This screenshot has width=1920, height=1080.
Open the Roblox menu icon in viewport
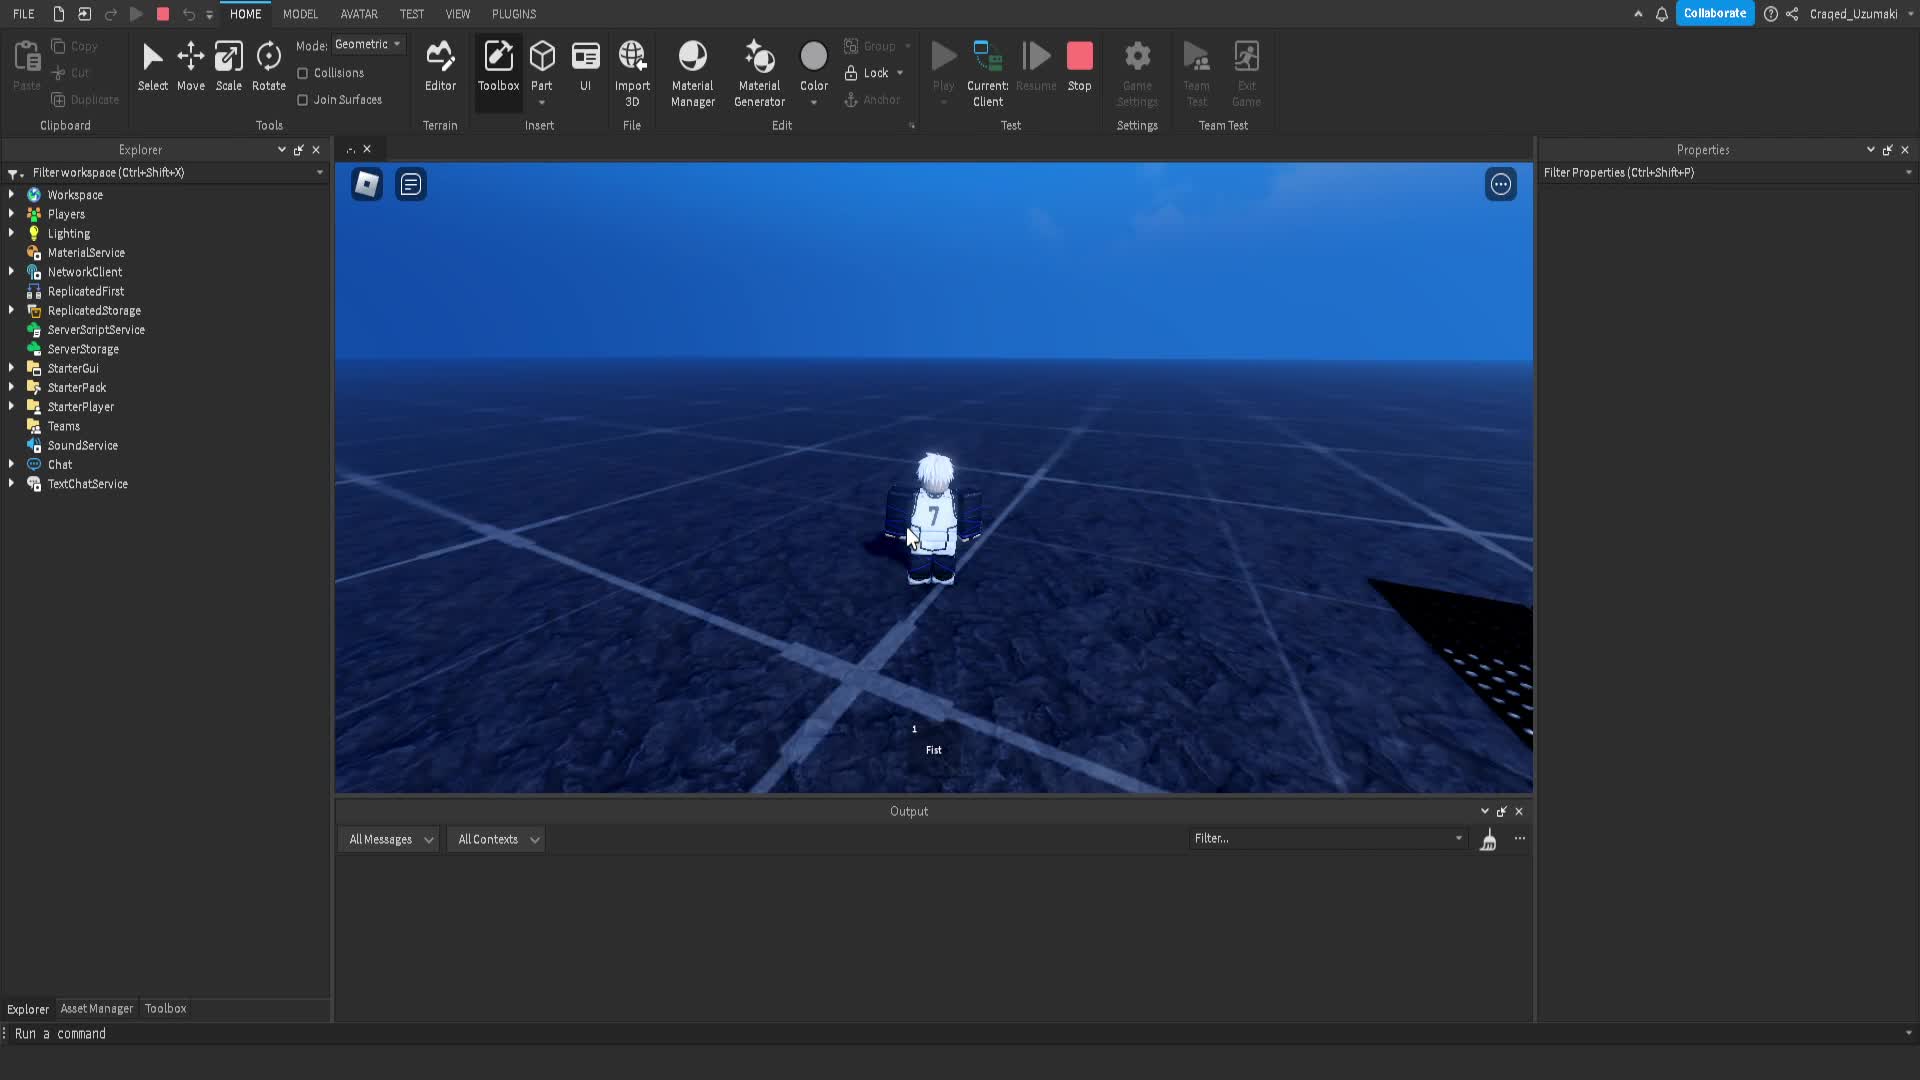[367, 184]
